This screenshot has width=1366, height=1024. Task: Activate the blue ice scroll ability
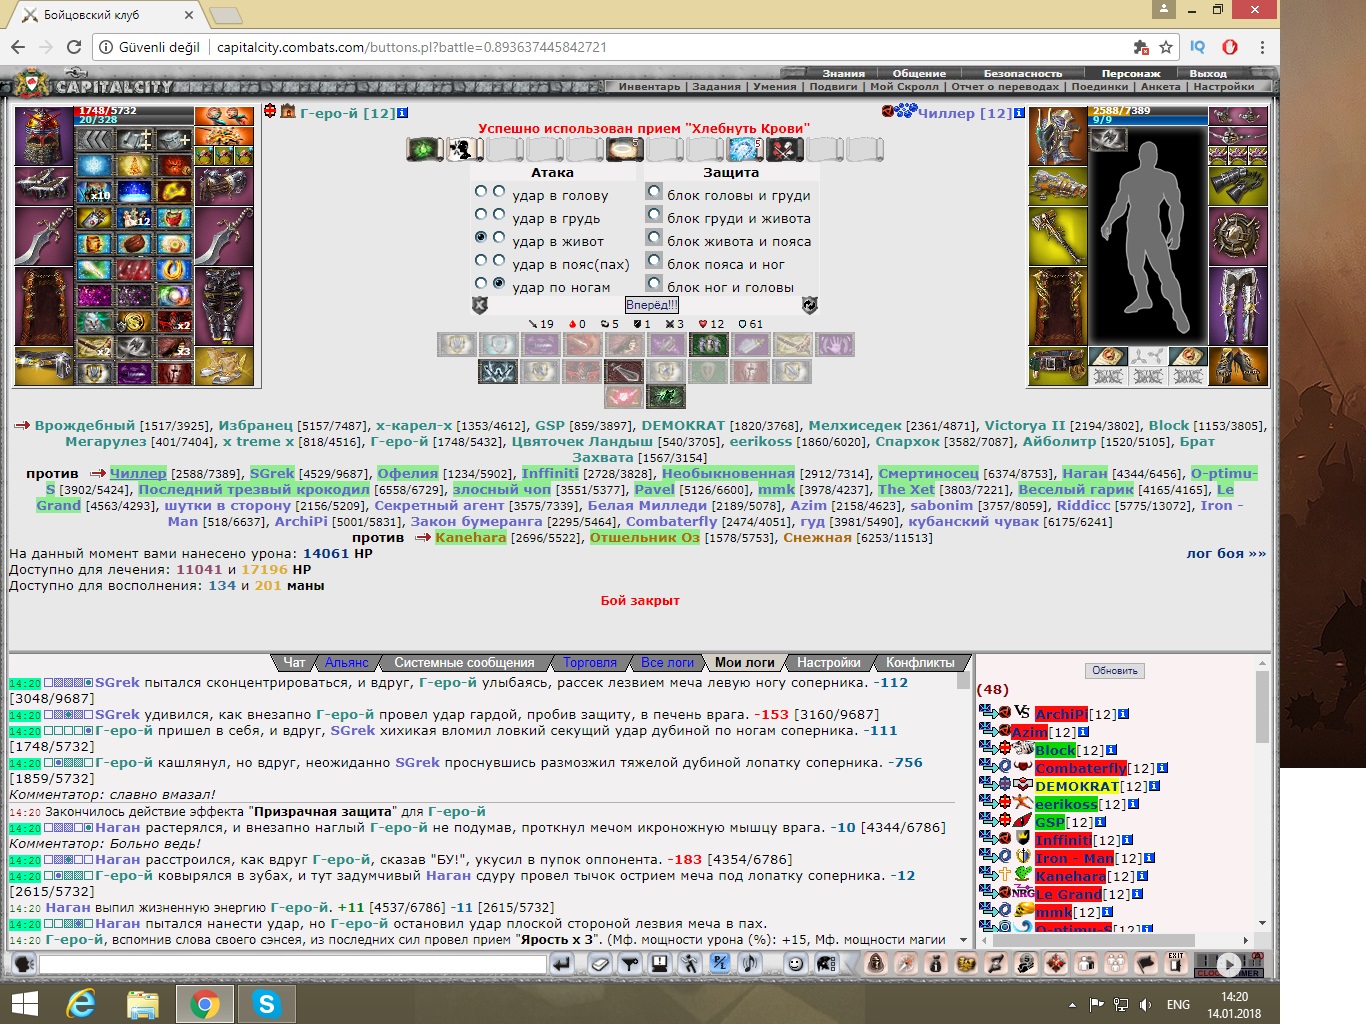[x=744, y=150]
